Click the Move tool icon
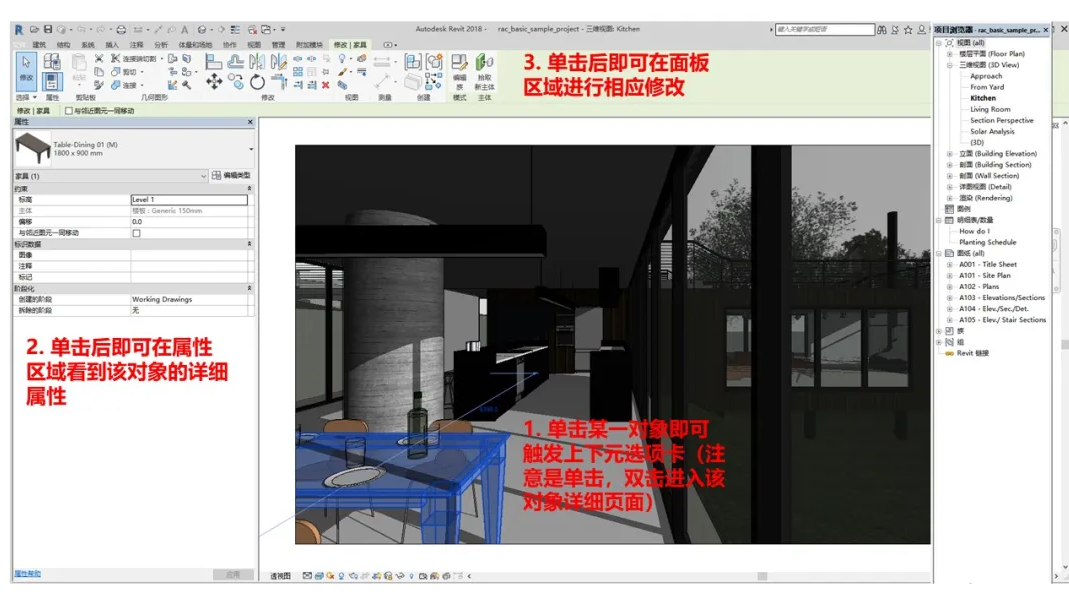This screenshot has height=601, width=1069. [x=214, y=81]
